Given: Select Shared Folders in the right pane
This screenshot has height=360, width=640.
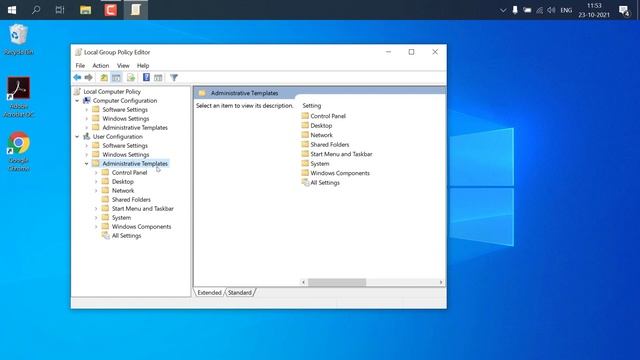Looking at the screenshot, I should click(329, 144).
